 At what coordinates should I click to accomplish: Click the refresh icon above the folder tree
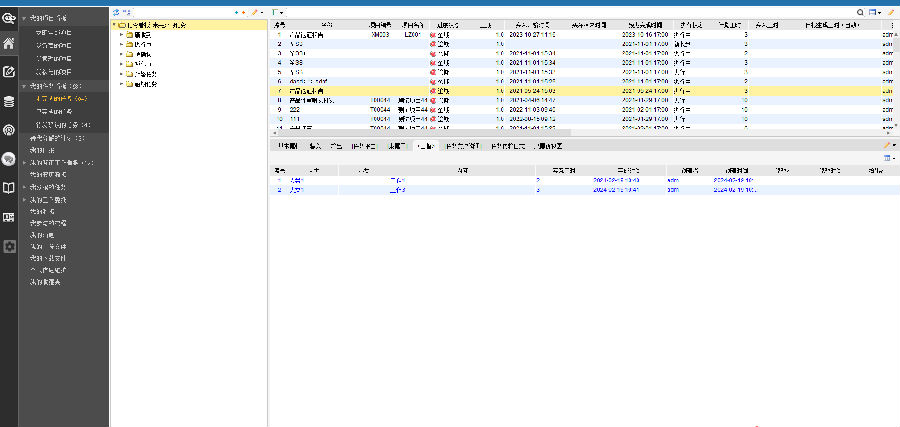115,12
